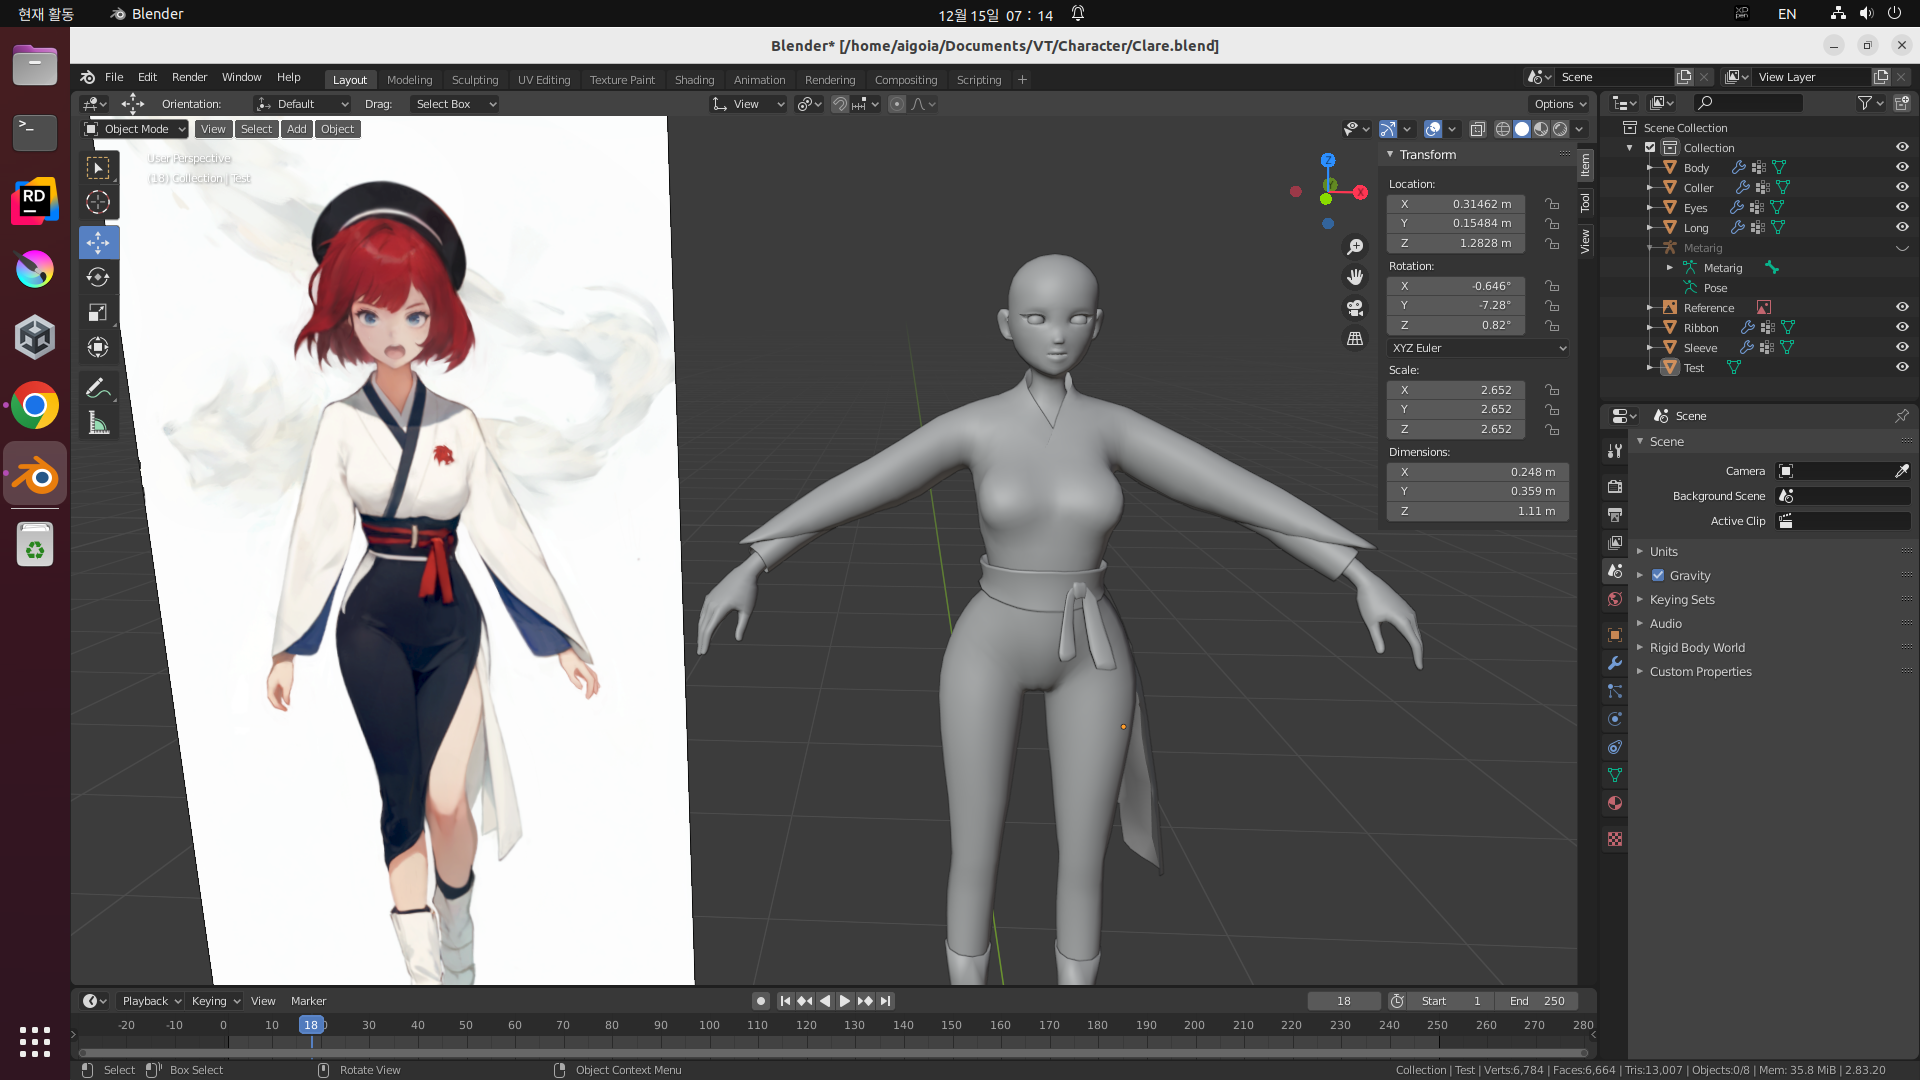
Task: Jump to the timeline end frame
Action: pyautogui.click(x=885, y=1001)
